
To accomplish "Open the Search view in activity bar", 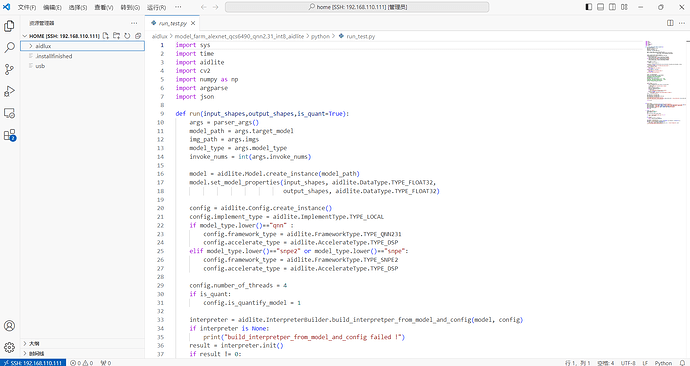I will click(x=9, y=48).
